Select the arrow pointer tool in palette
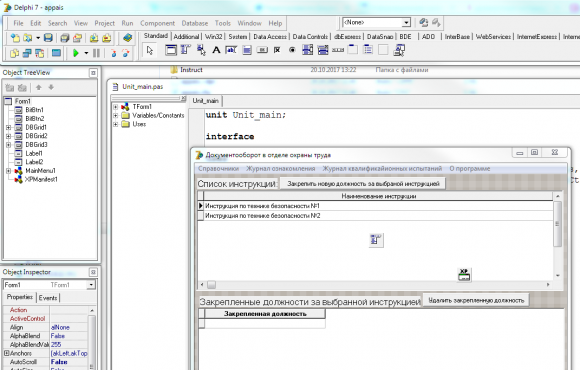The image size is (580, 370). click(x=150, y=50)
